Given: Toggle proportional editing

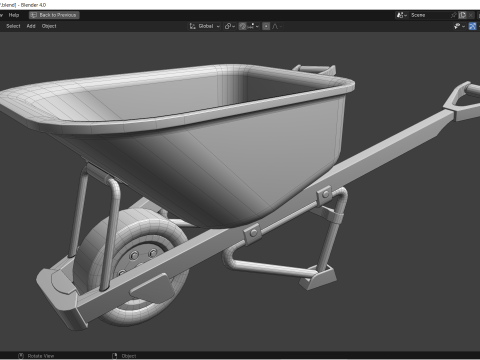Looking at the screenshot, I should click(x=266, y=26).
